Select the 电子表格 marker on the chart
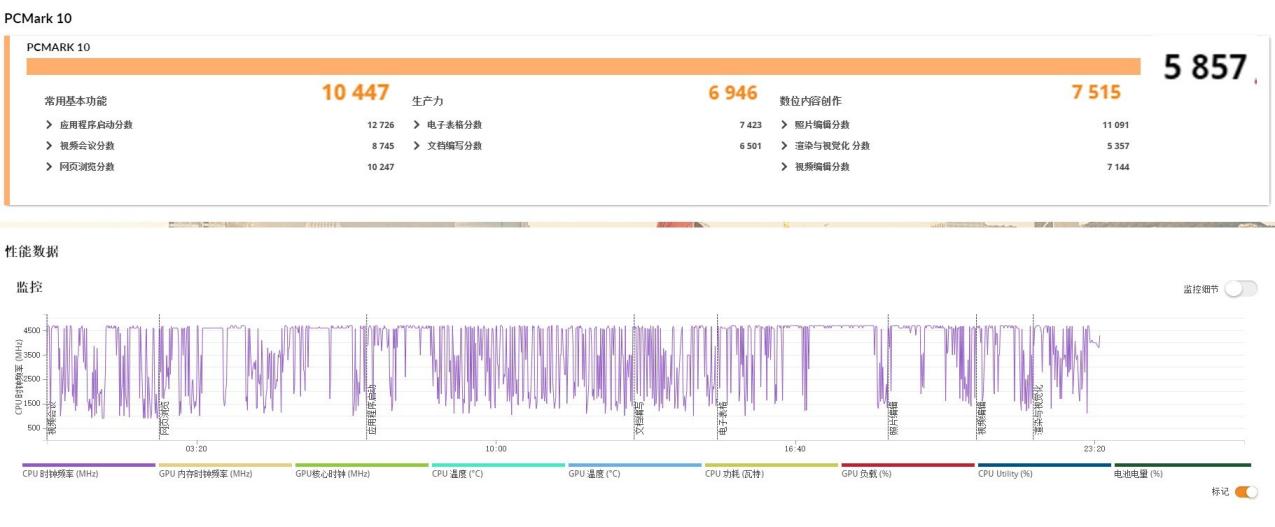Screen dimensions: 1275x527 coord(723,418)
